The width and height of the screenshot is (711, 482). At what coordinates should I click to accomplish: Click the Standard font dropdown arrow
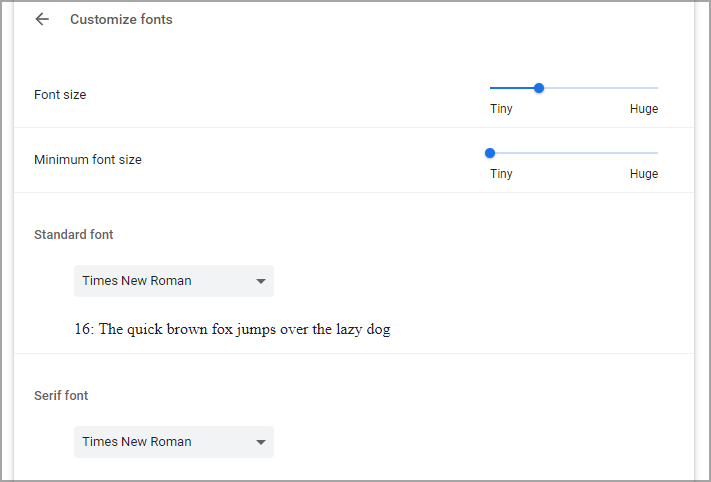(x=261, y=281)
